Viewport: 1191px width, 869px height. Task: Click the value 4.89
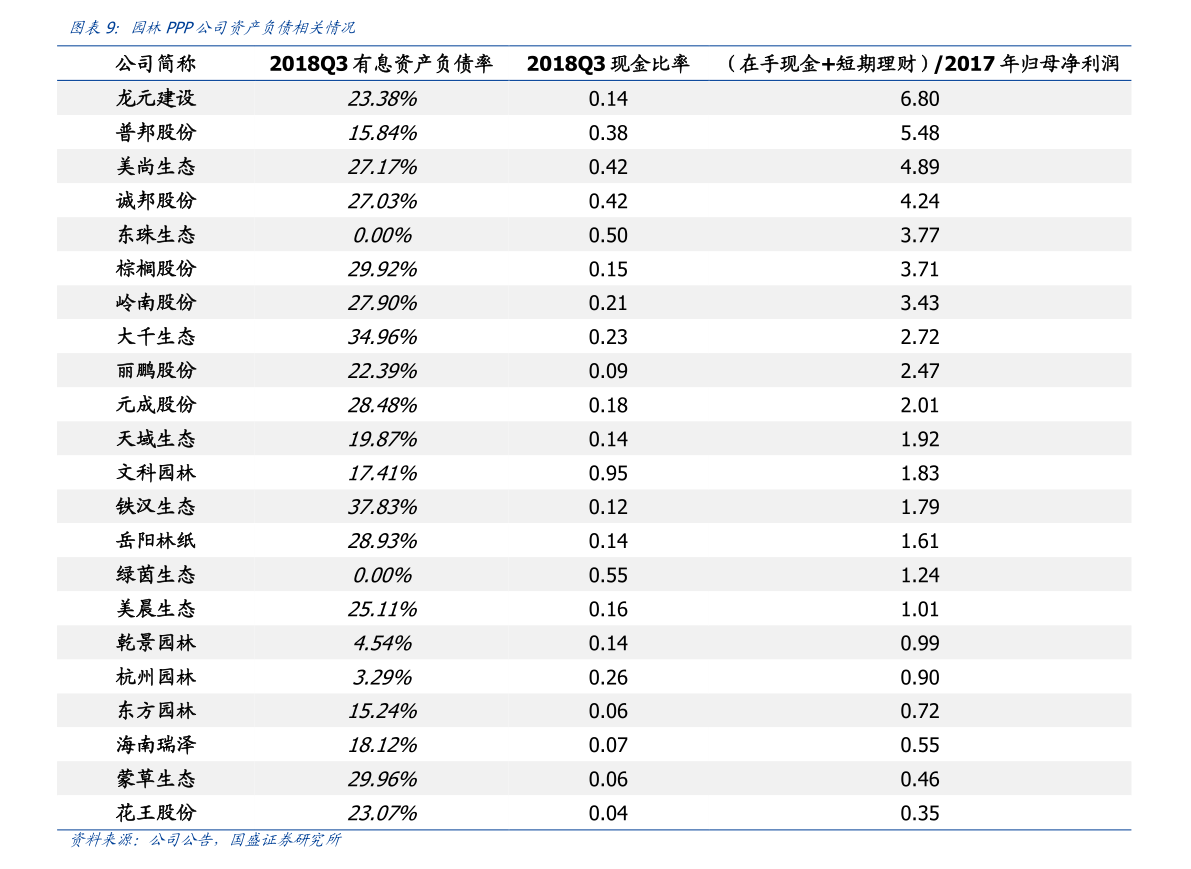[x=920, y=167]
